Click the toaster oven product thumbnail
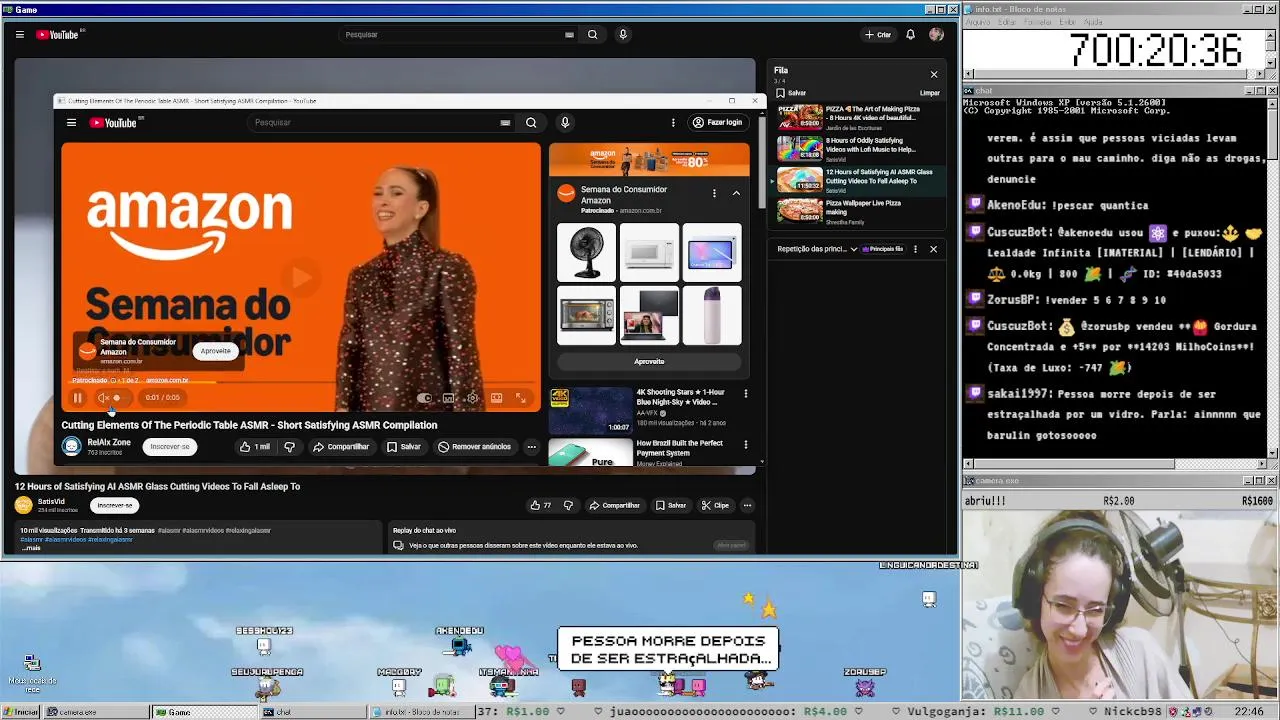This screenshot has width=1280, height=720. (x=586, y=316)
